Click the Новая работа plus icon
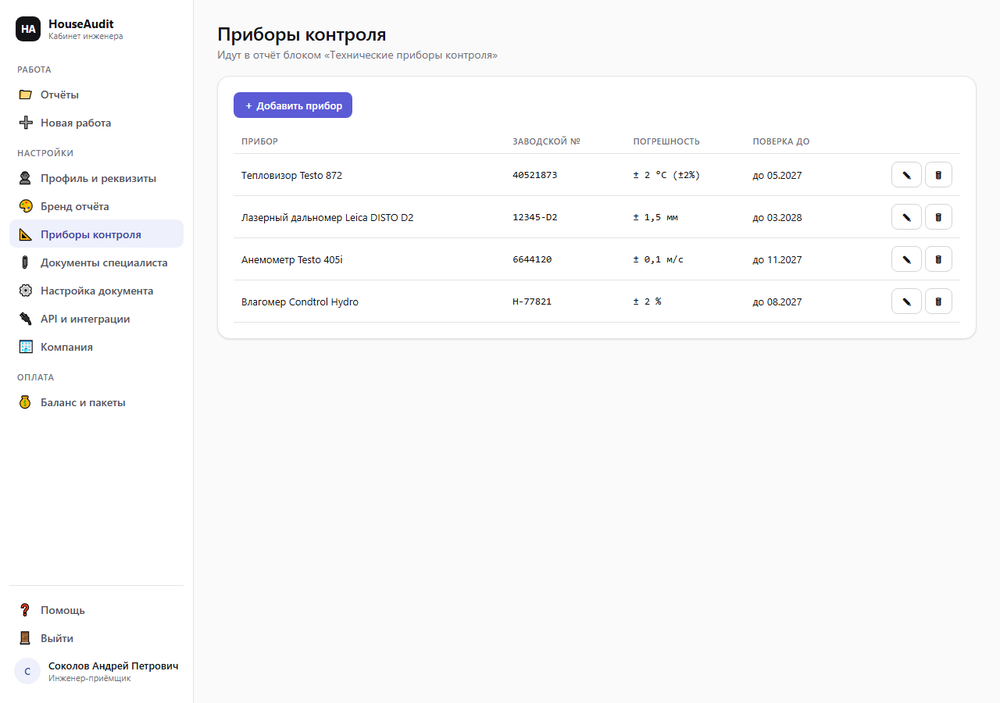Viewport: 1000px width, 703px height. click(x=26, y=122)
